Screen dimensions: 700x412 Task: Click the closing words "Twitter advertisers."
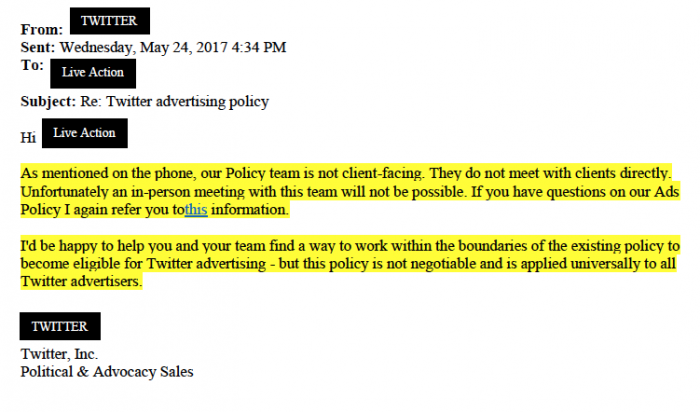click(x=82, y=282)
